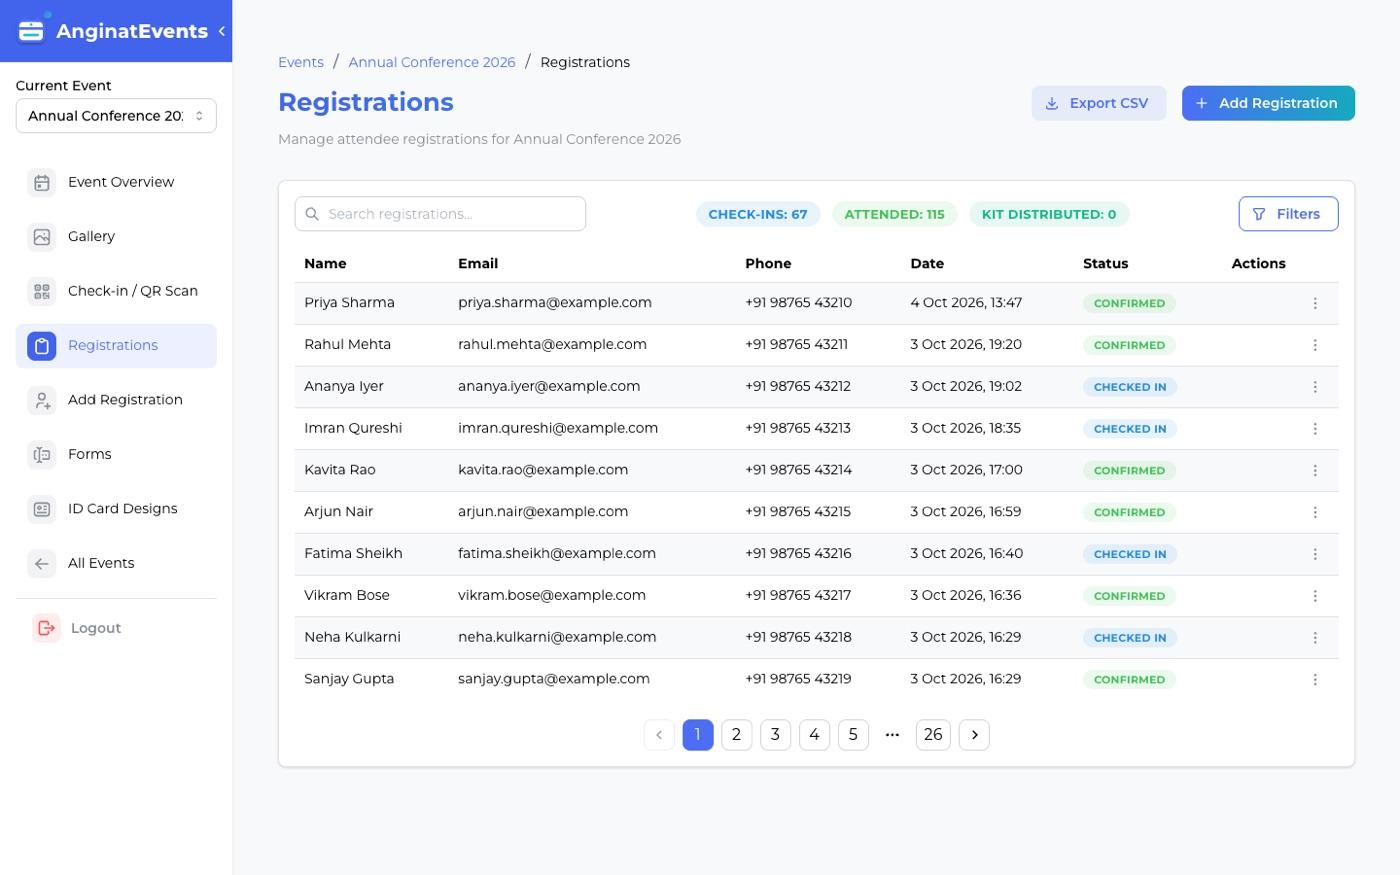Viewport: 1400px width, 875px height.
Task: Open the Current Event dropdown
Action: (116, 116)
